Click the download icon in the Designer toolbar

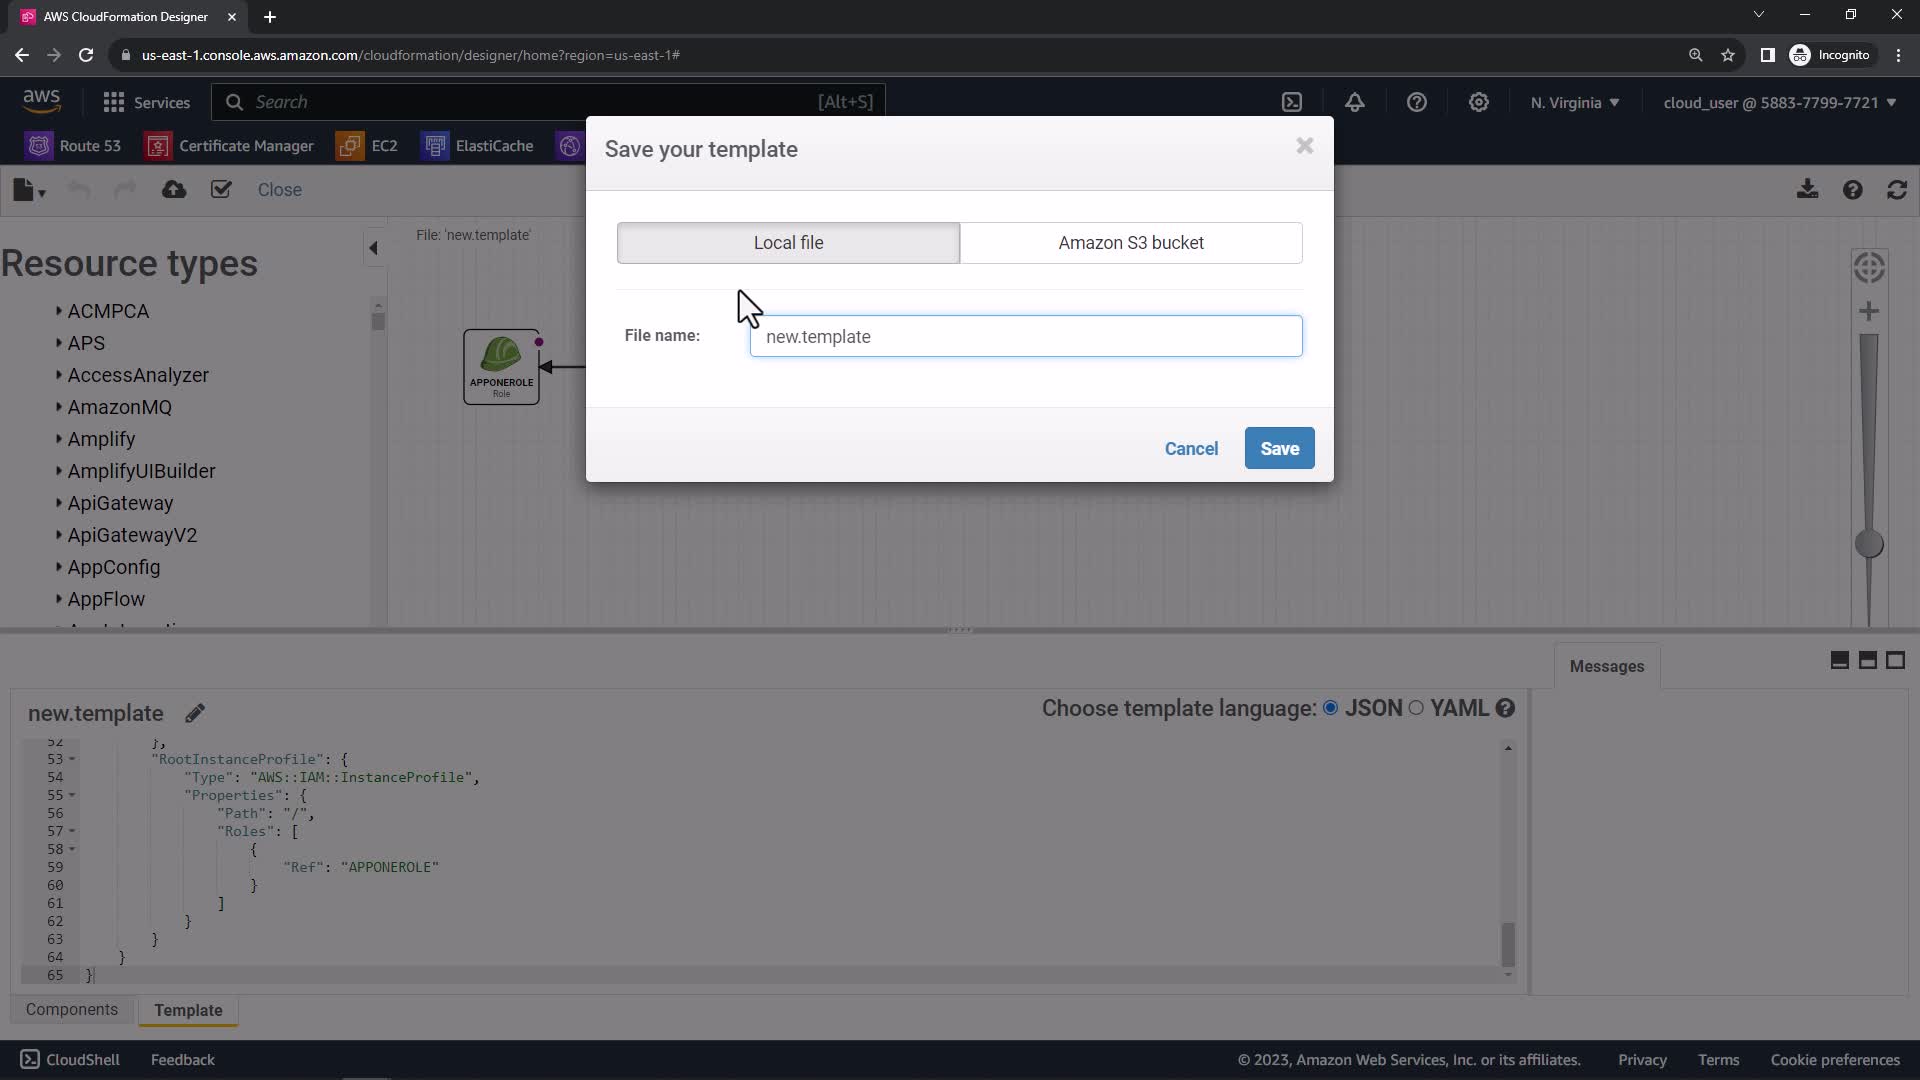[1807, 189]
